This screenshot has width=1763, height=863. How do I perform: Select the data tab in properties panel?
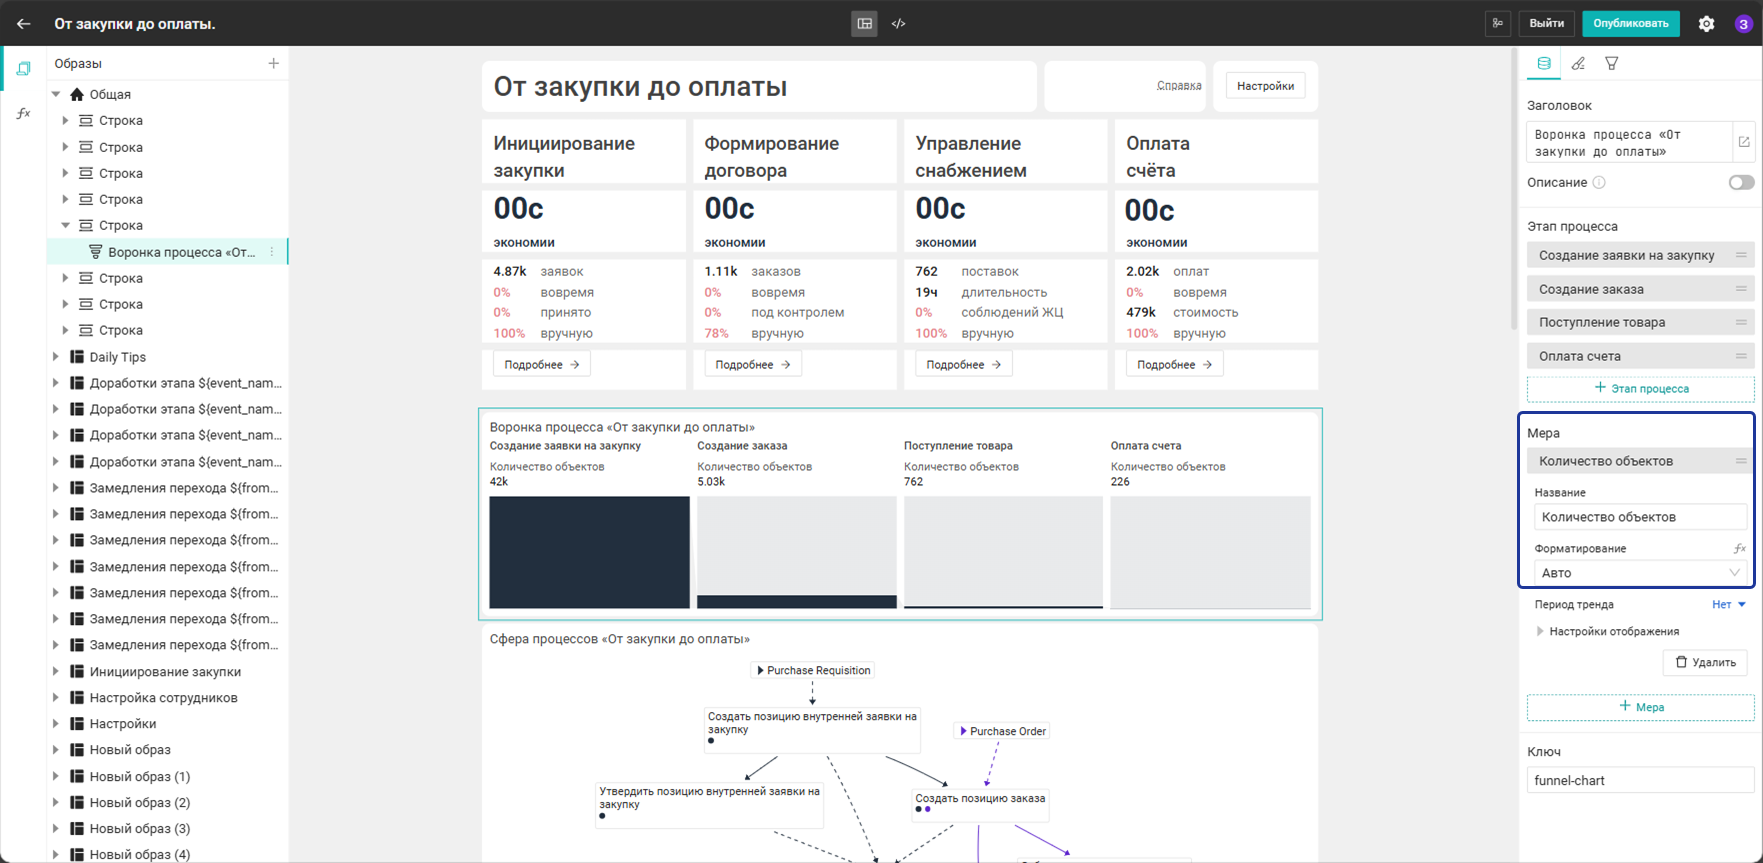point(1544,63)
